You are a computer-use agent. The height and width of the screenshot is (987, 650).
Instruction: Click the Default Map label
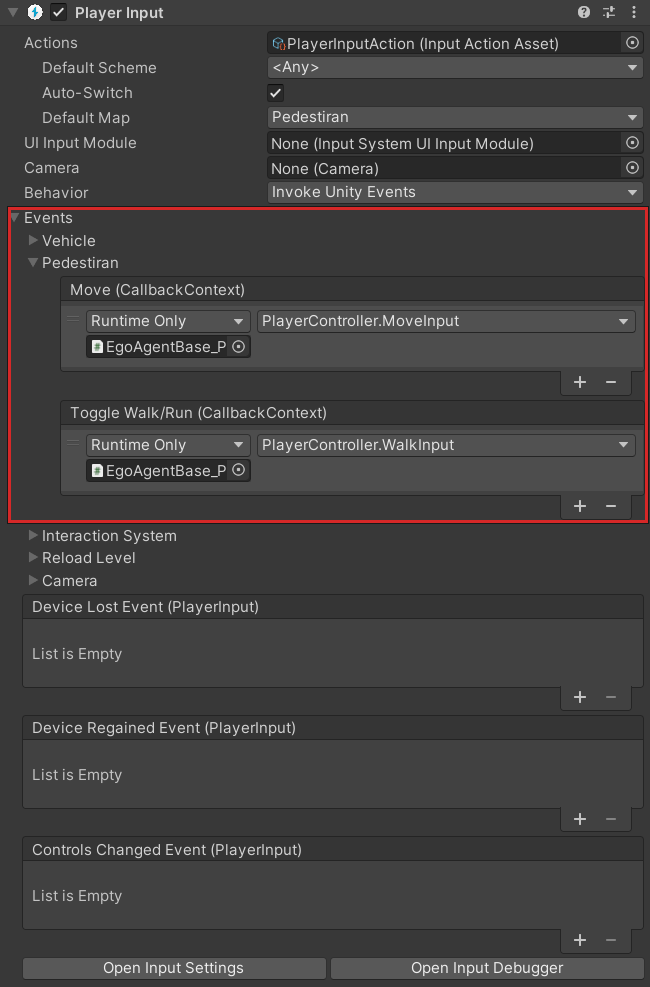point(86,118)
